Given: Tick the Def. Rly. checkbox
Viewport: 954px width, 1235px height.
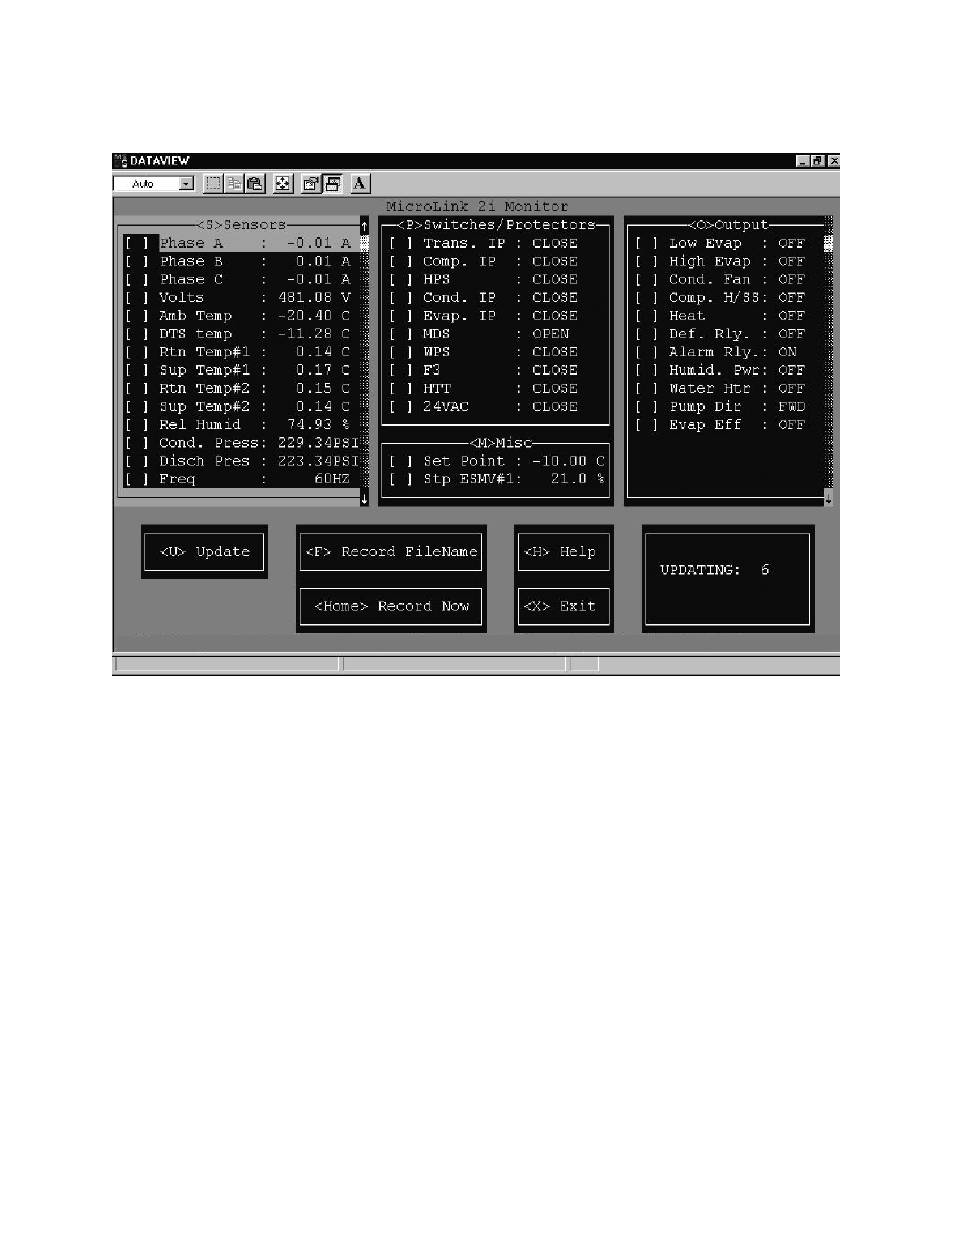Looking at the screenshot, I should tap(647, 333).
